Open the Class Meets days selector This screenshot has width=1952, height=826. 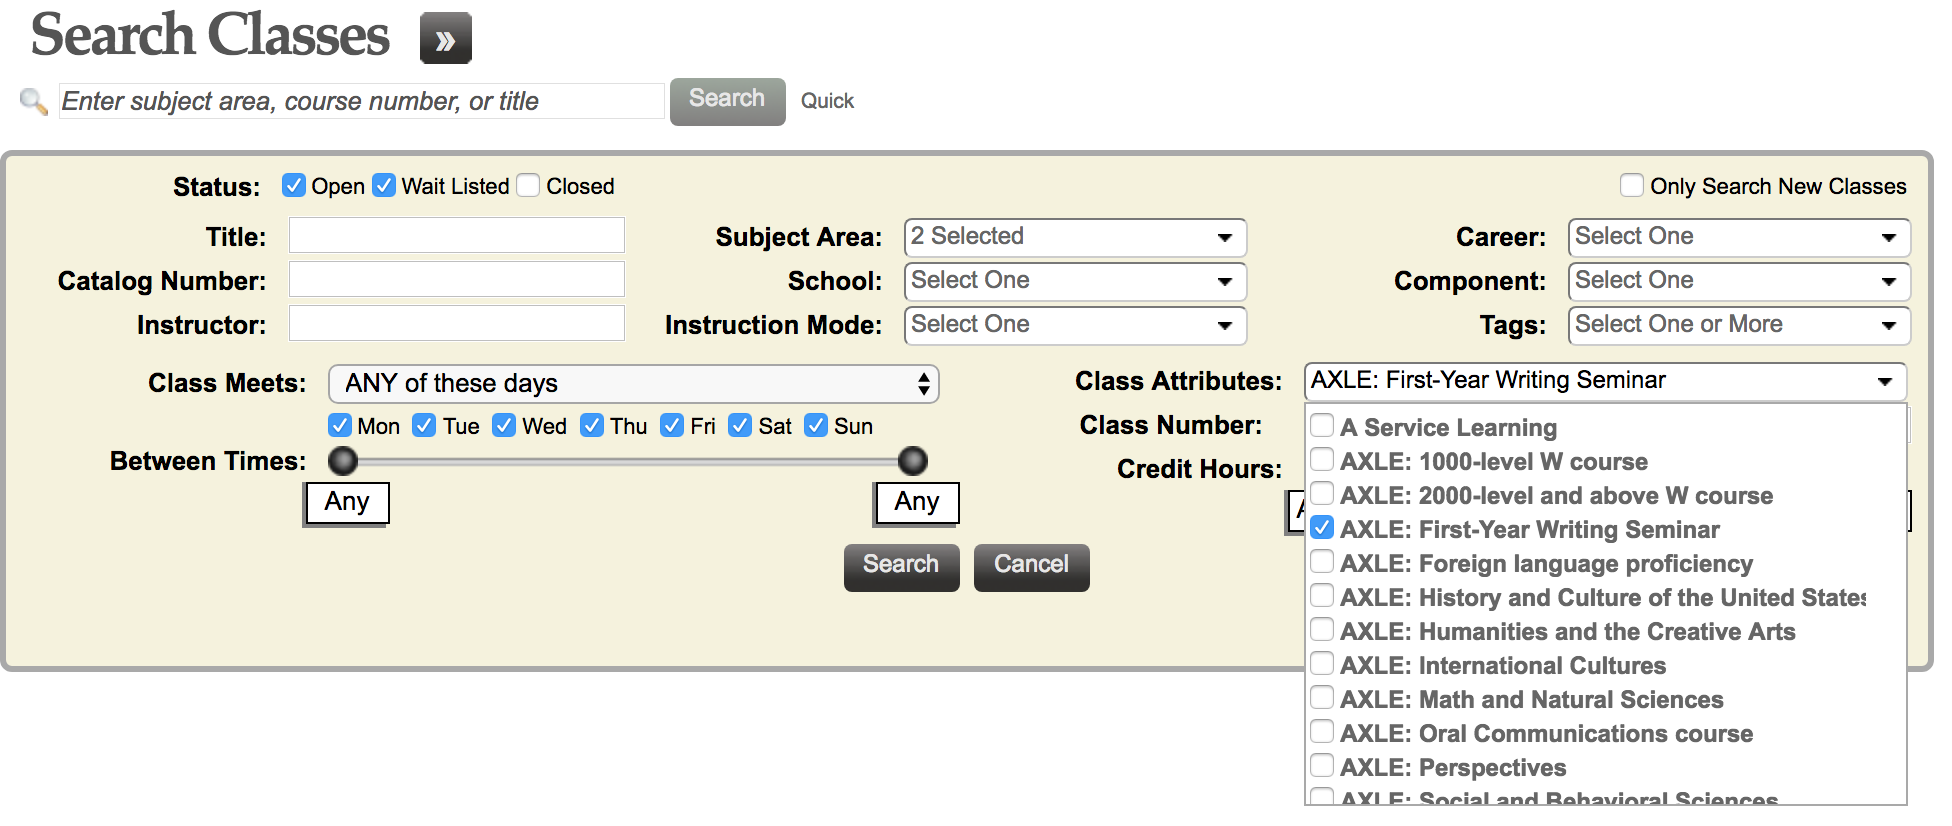[x=633, y=384]
